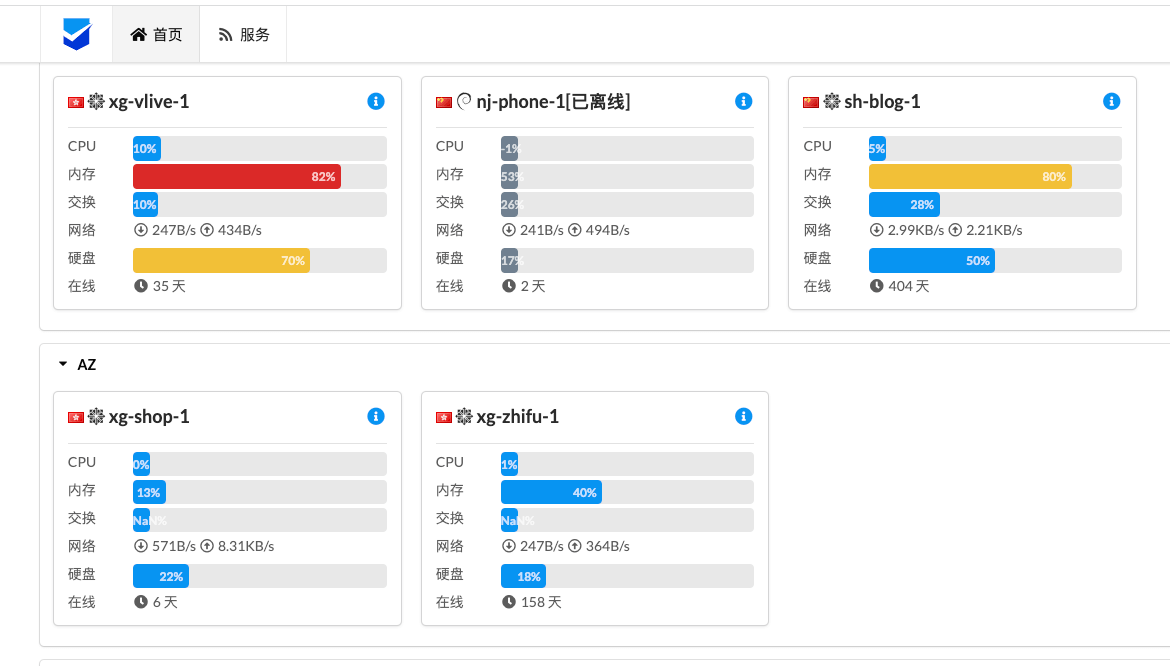Click China flag on sh-blog-1 card
This screenshot has width=1170, height=666.
[x=811, y=102]
